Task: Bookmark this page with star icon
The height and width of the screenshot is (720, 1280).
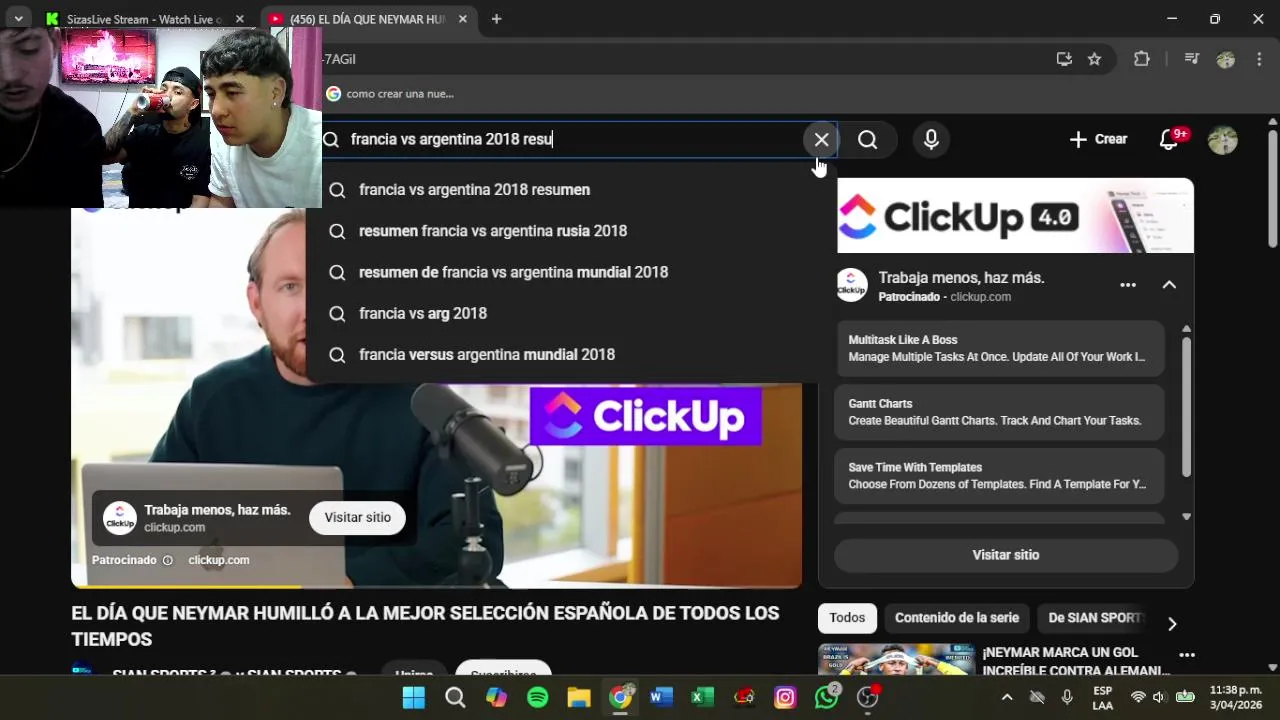Action: (1094, 59)
